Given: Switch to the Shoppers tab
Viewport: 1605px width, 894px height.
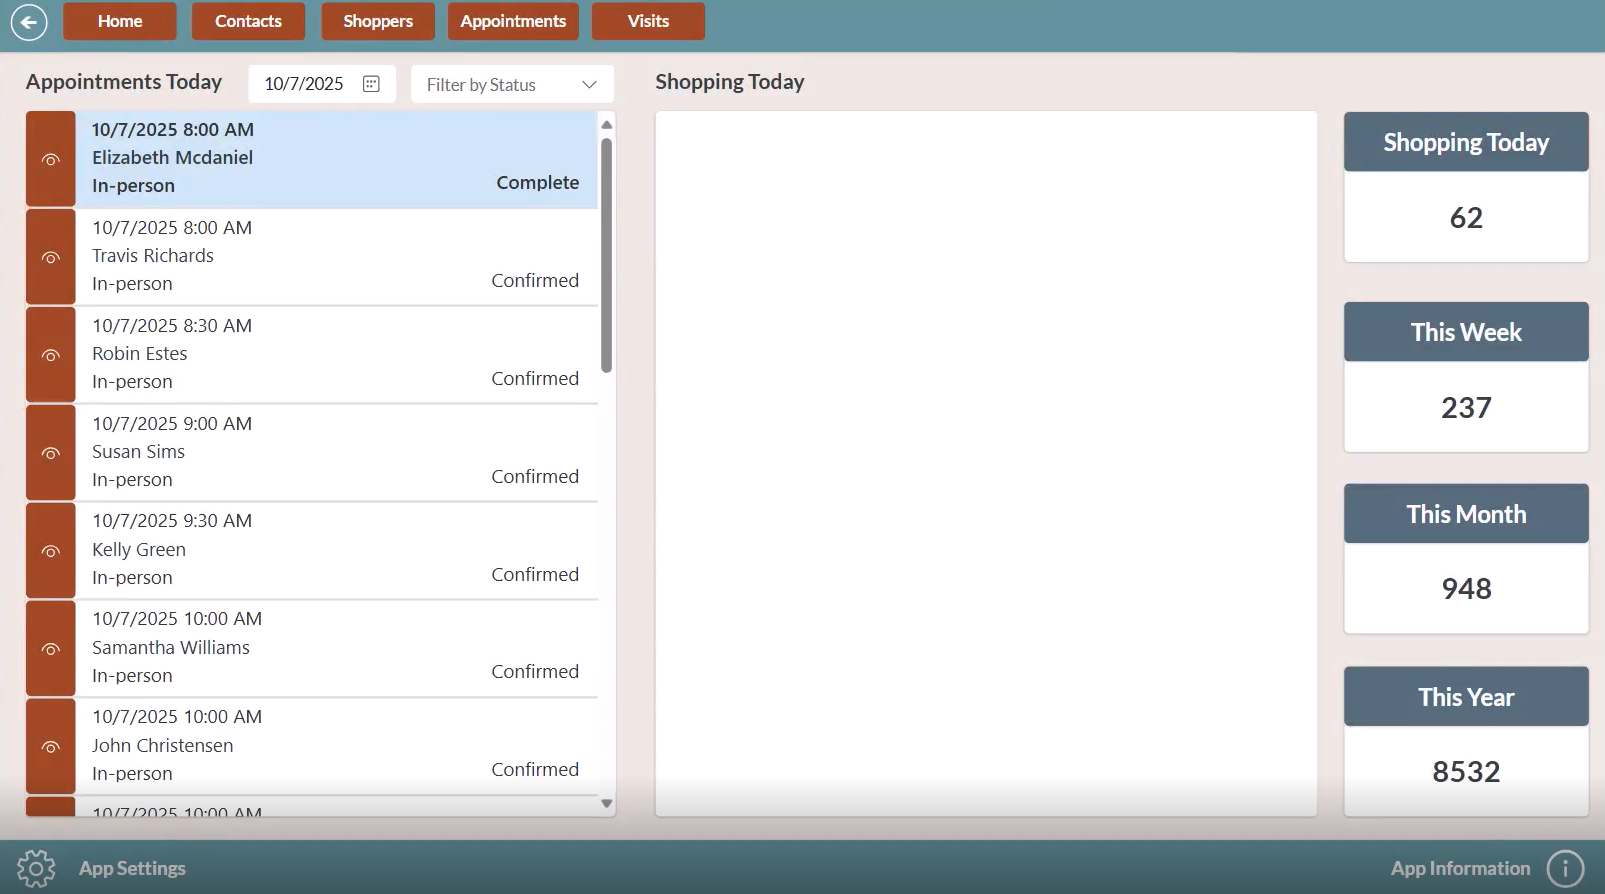Looking at the screenshot, I should [378, 21].
